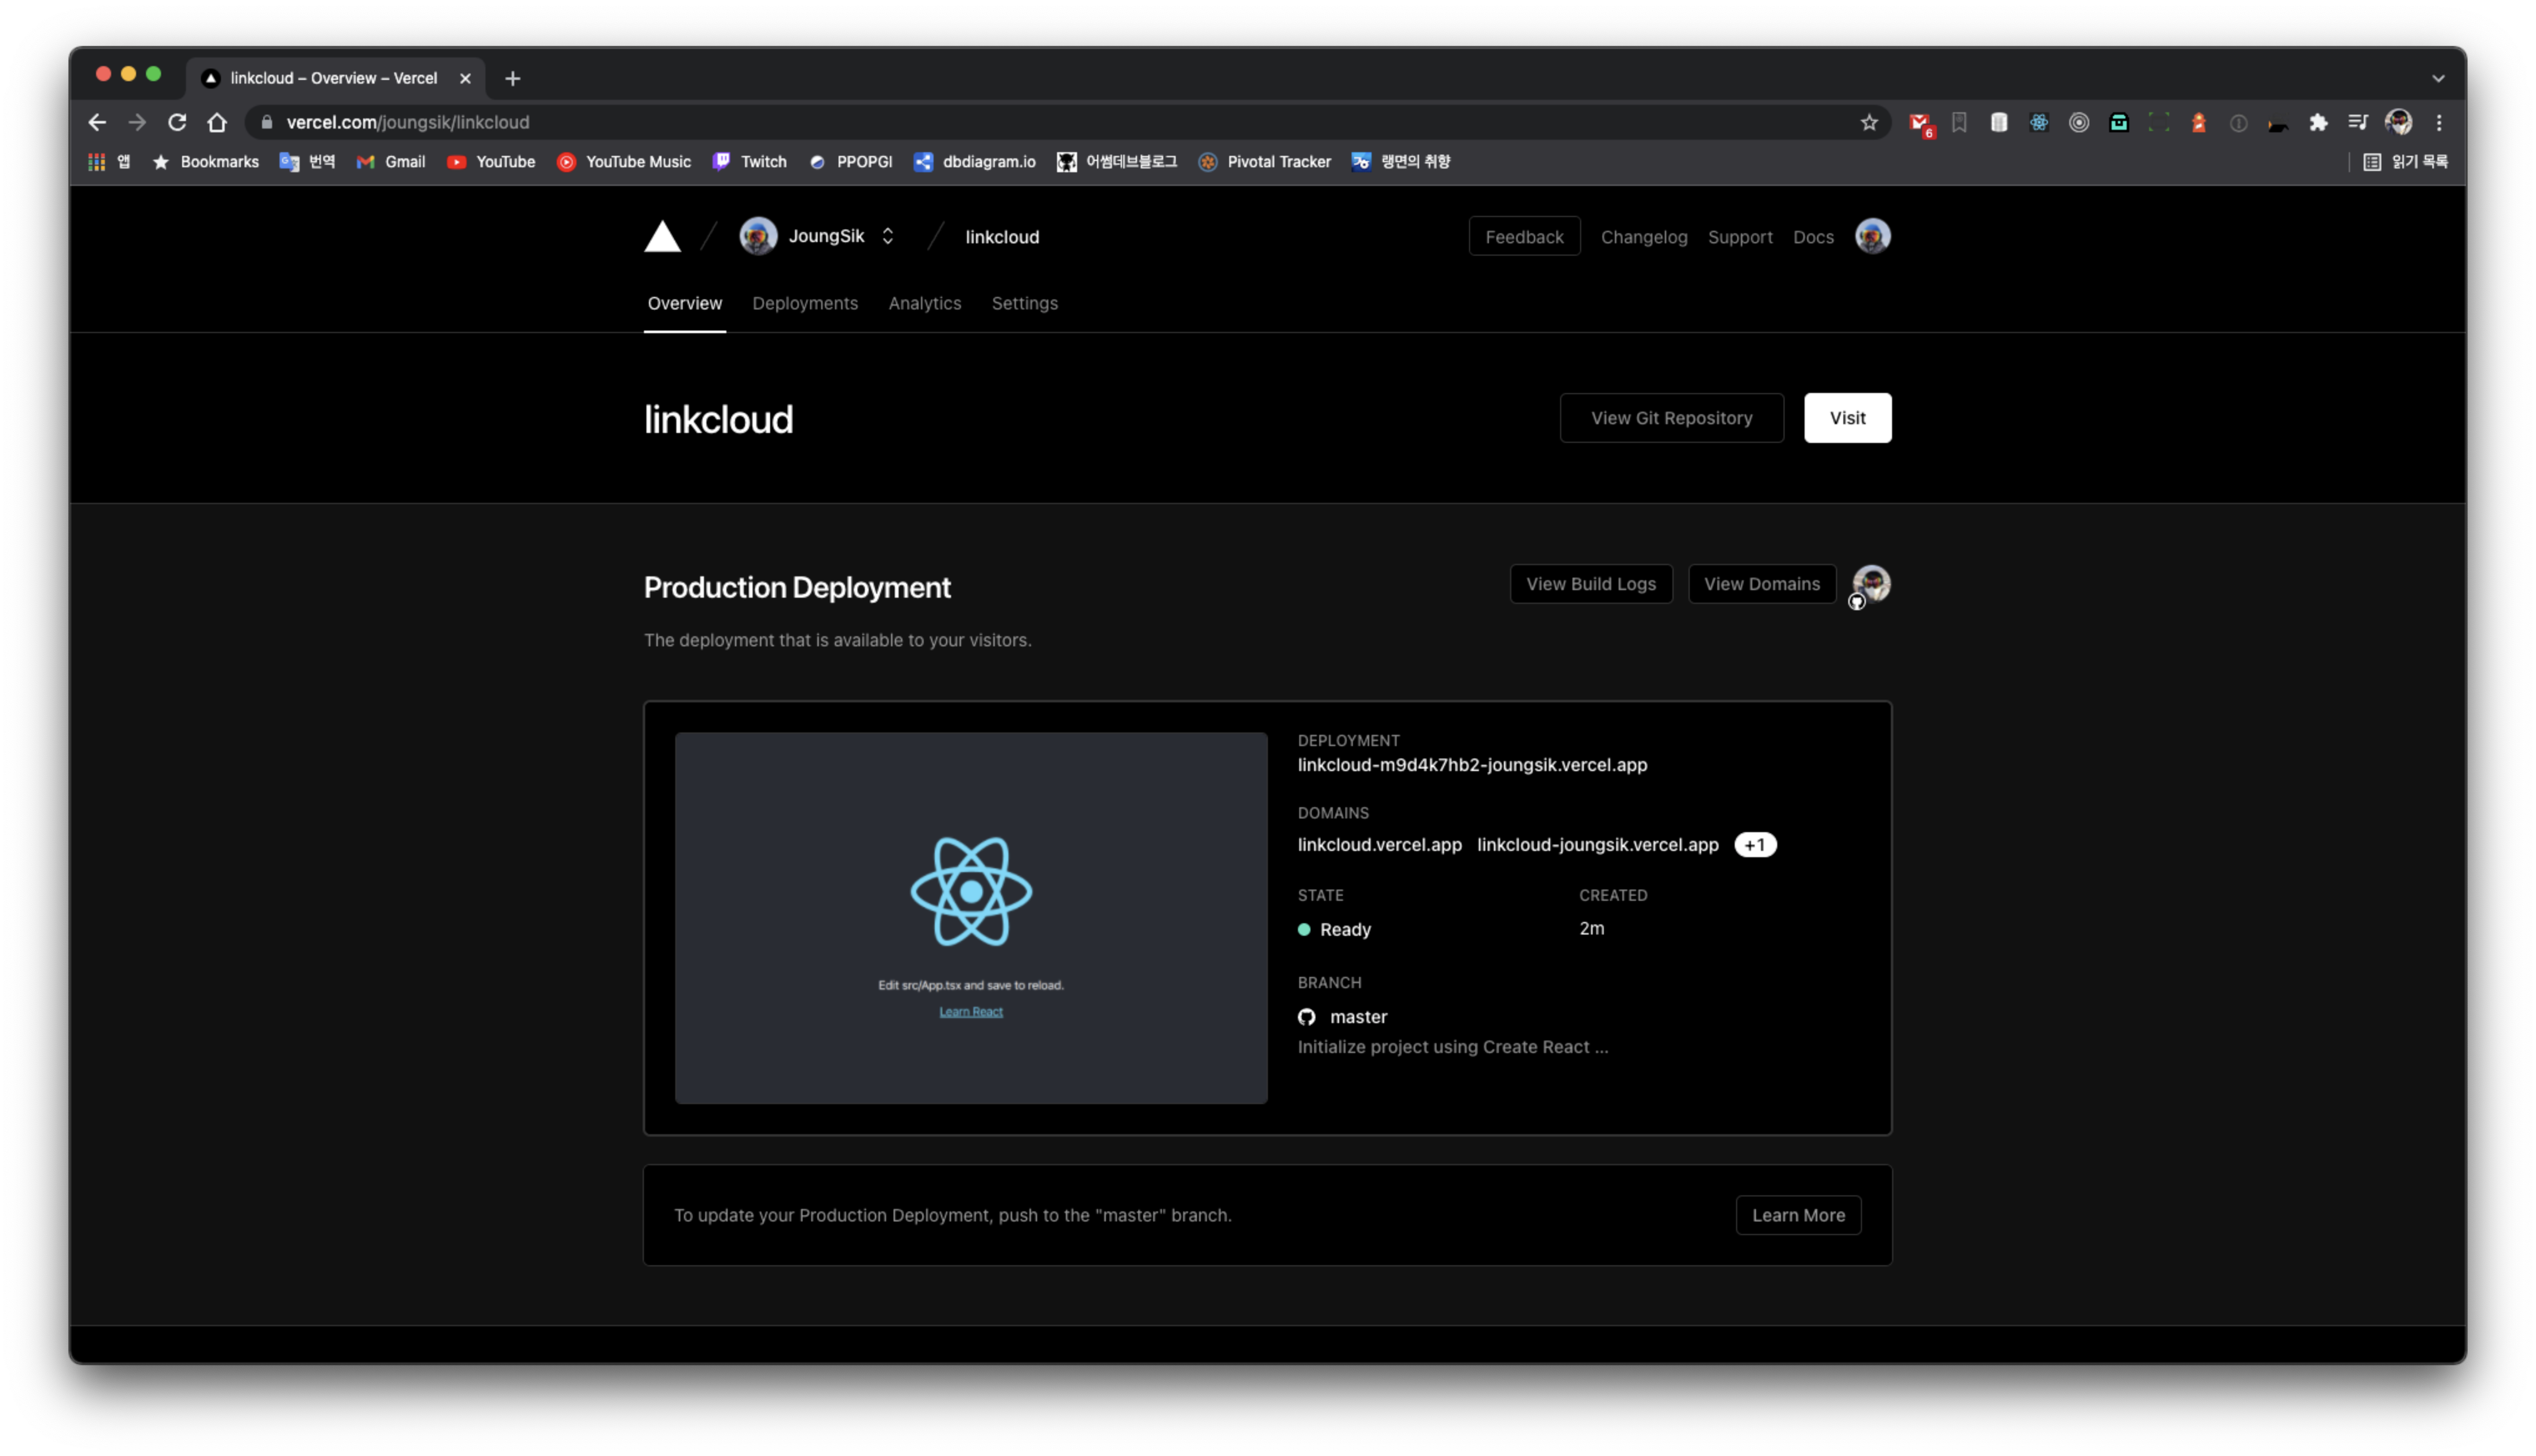Viewport: 2536px width, 1456px height.
Task: Open the JoungSik scope switcher chevrons
Action: pyautogui.click(x=887, y=236)
